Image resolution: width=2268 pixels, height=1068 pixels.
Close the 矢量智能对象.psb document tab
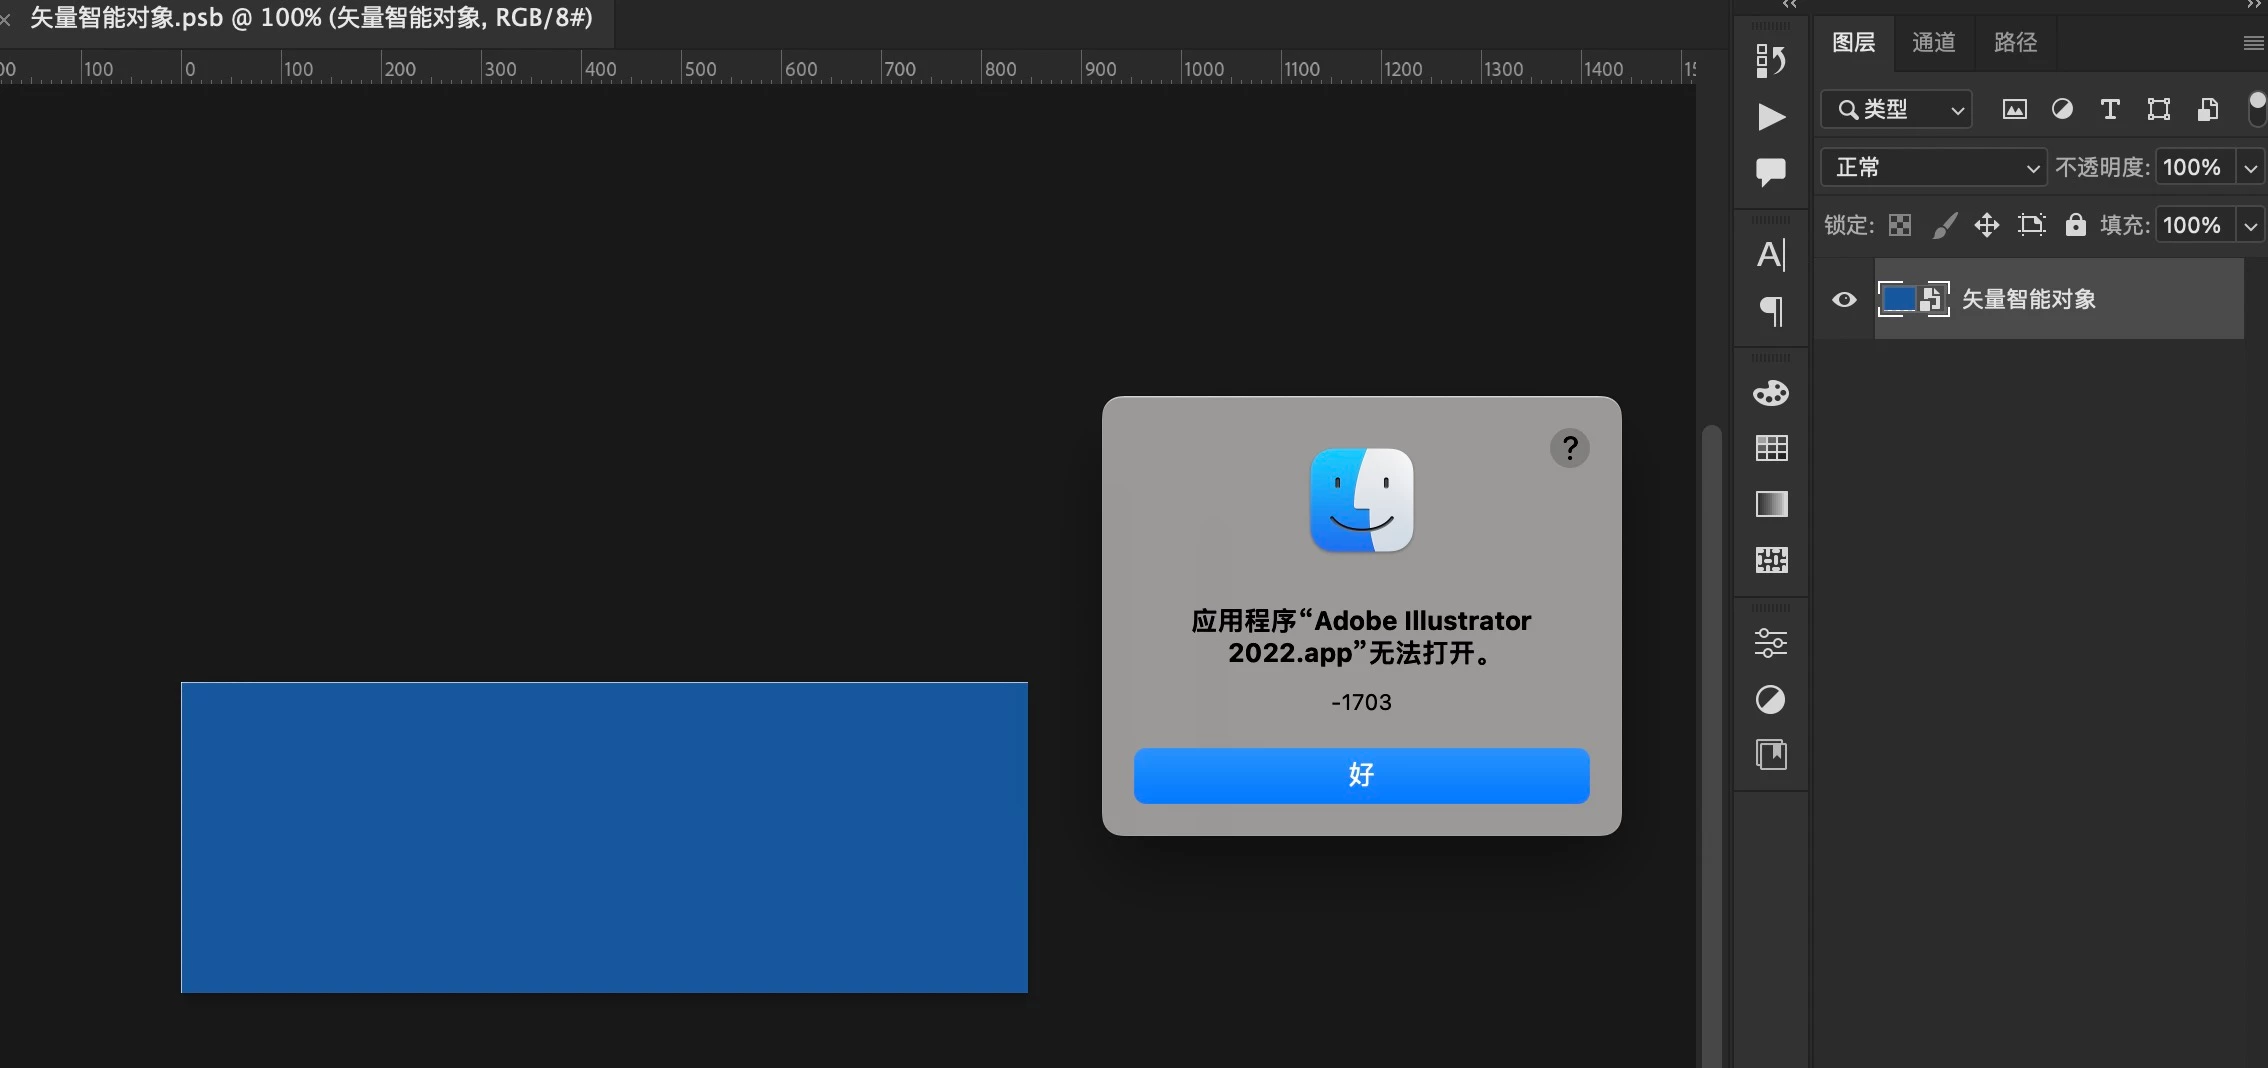click(x=5, y=19)
